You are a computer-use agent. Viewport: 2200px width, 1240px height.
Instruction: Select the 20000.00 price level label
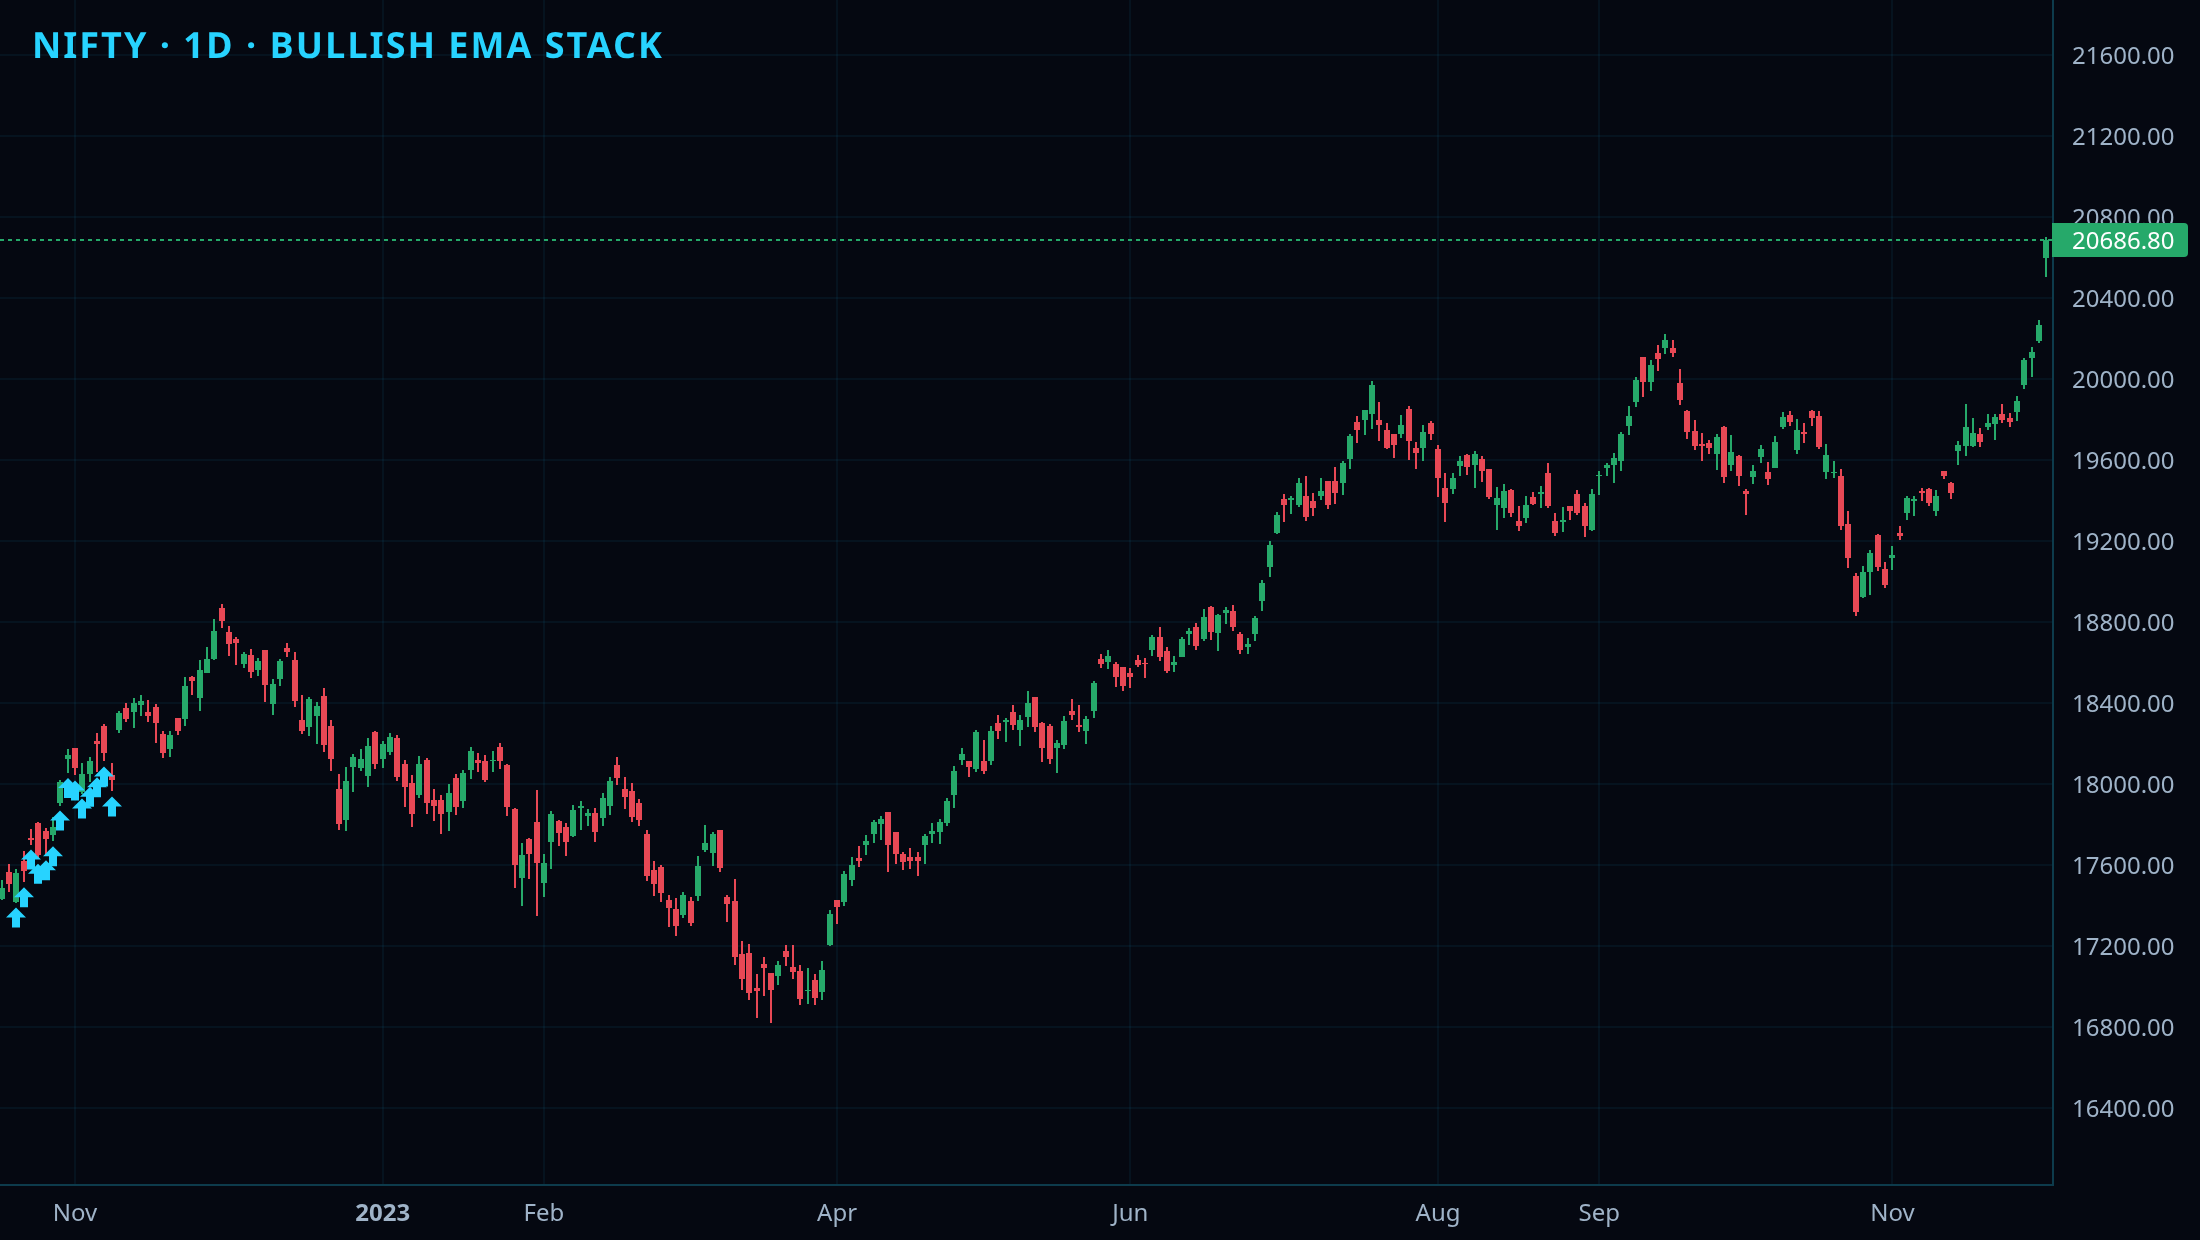2122,379
